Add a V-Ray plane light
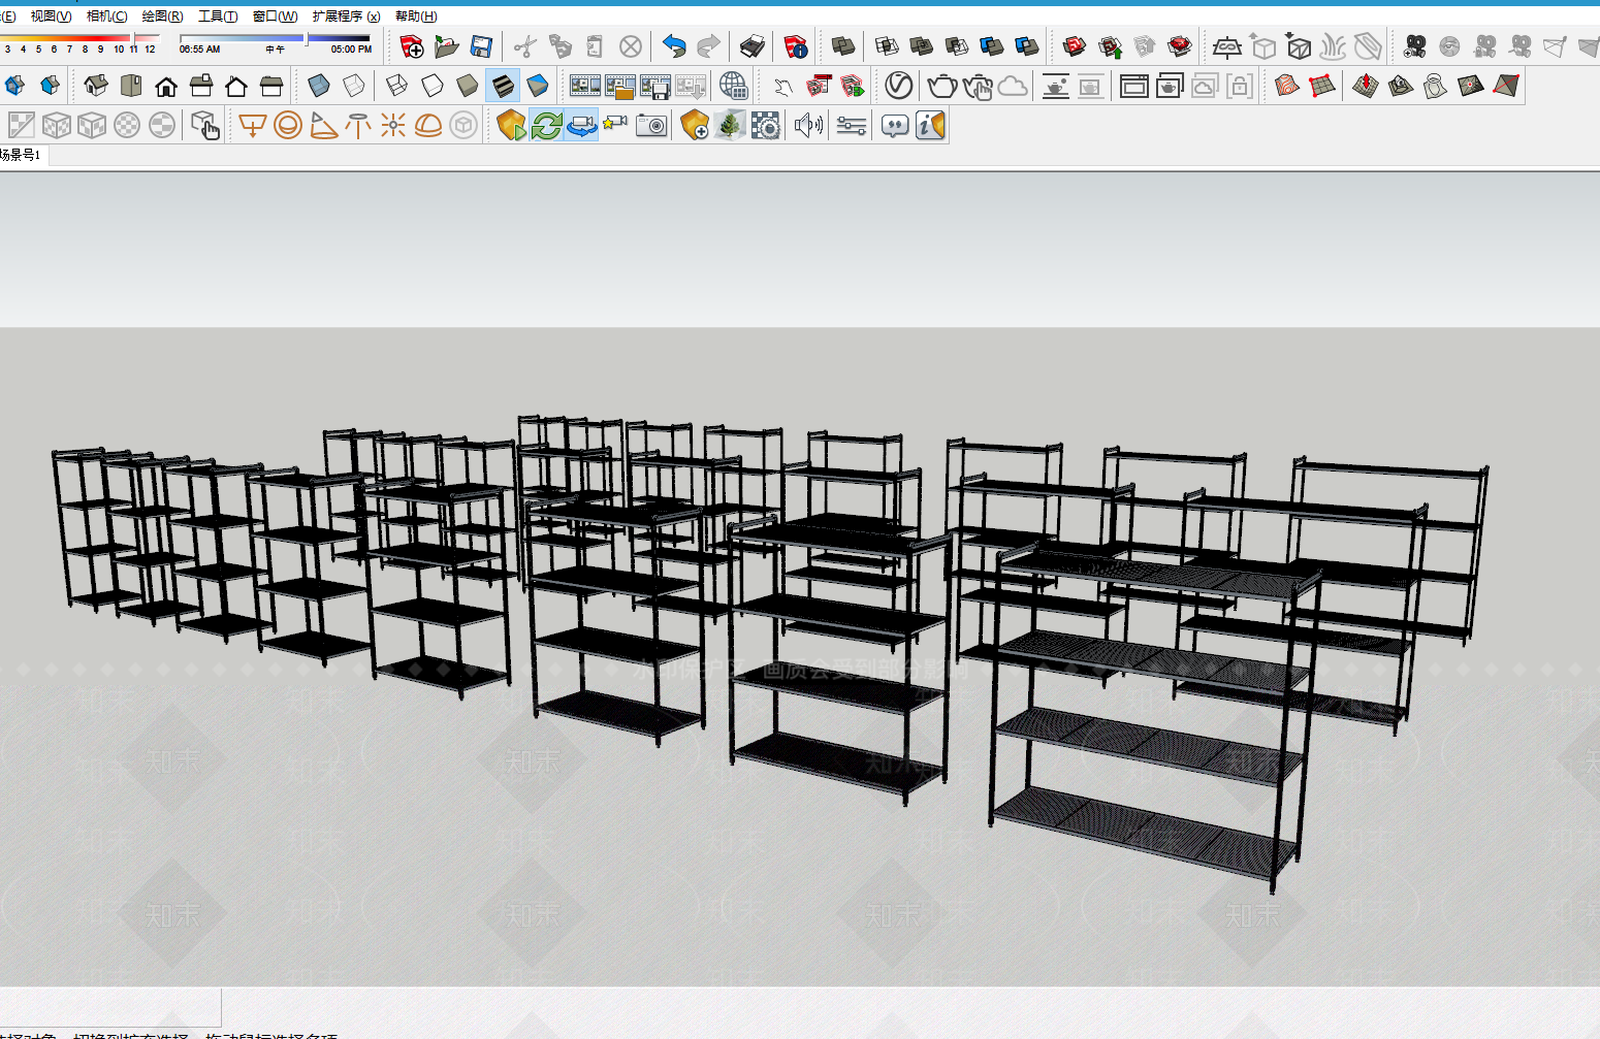 pos(252,126)
